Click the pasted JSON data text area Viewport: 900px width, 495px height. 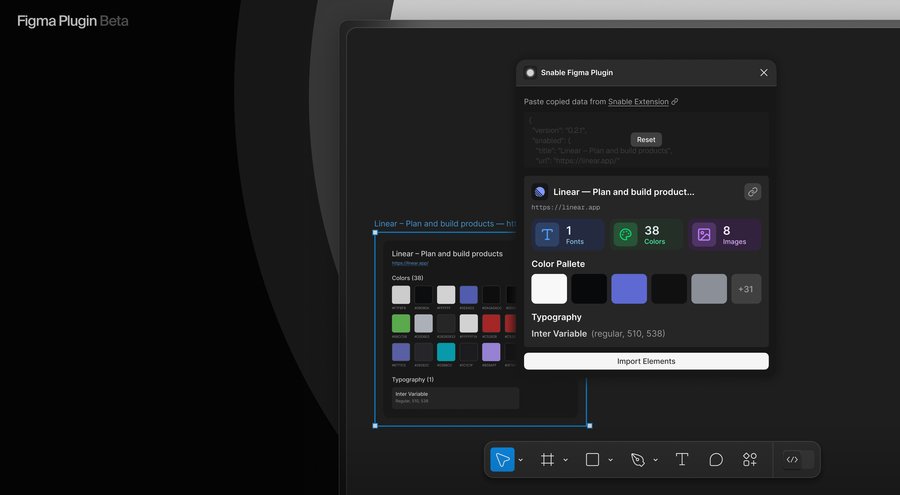point(646,140)
